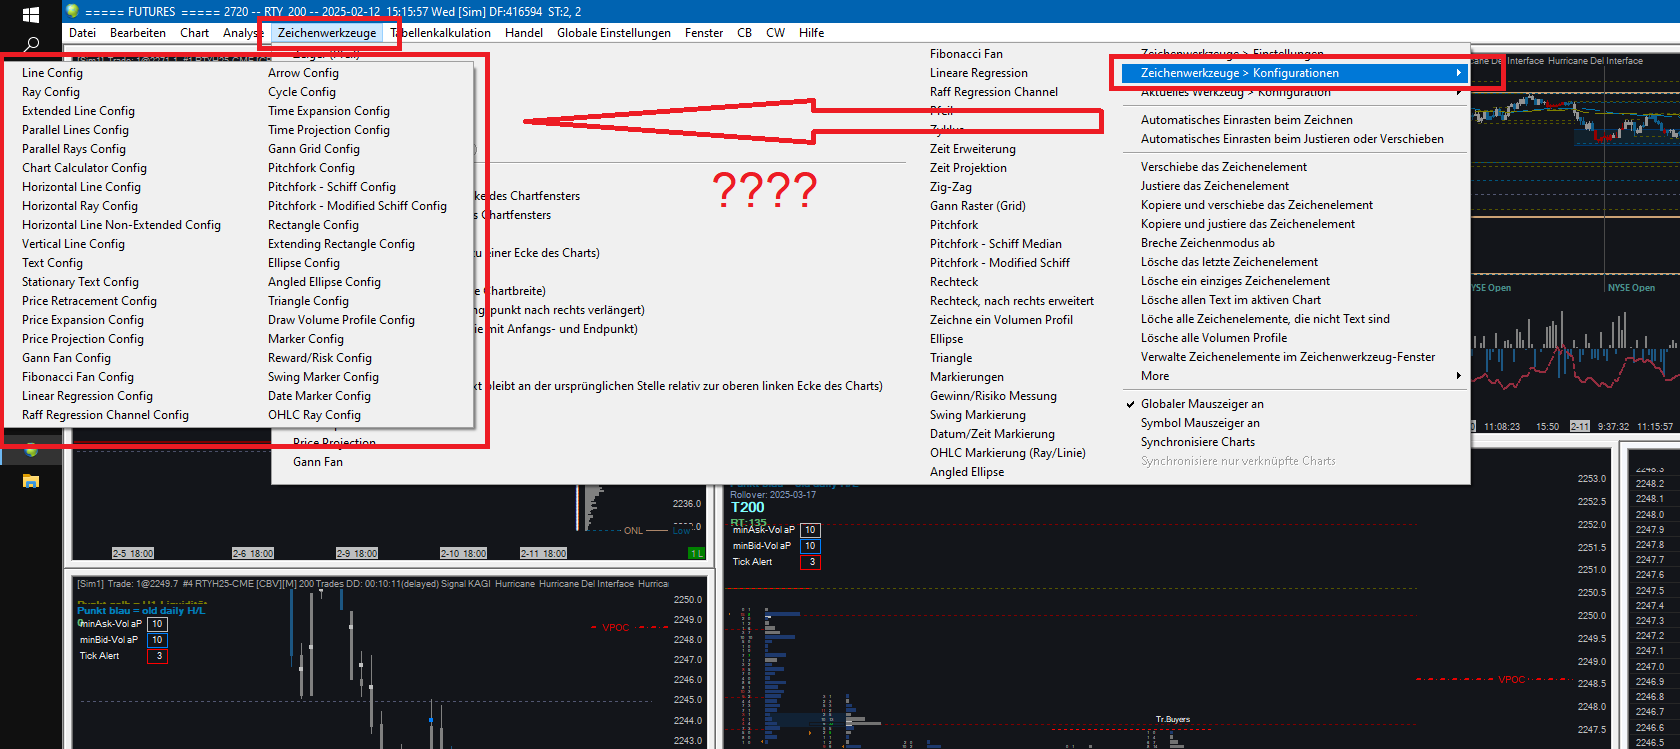Click the globe app icon in title bar

coord(72,11)
